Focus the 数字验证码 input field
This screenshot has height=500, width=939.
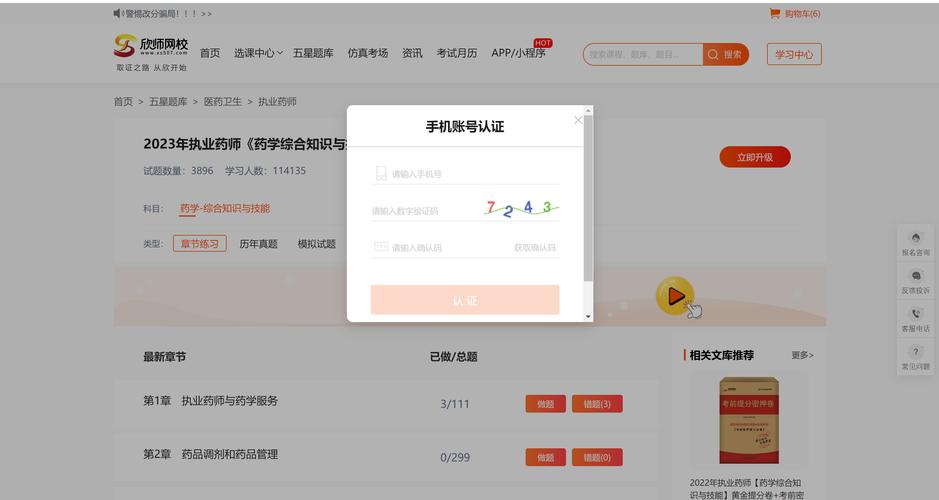click(425, 211)
